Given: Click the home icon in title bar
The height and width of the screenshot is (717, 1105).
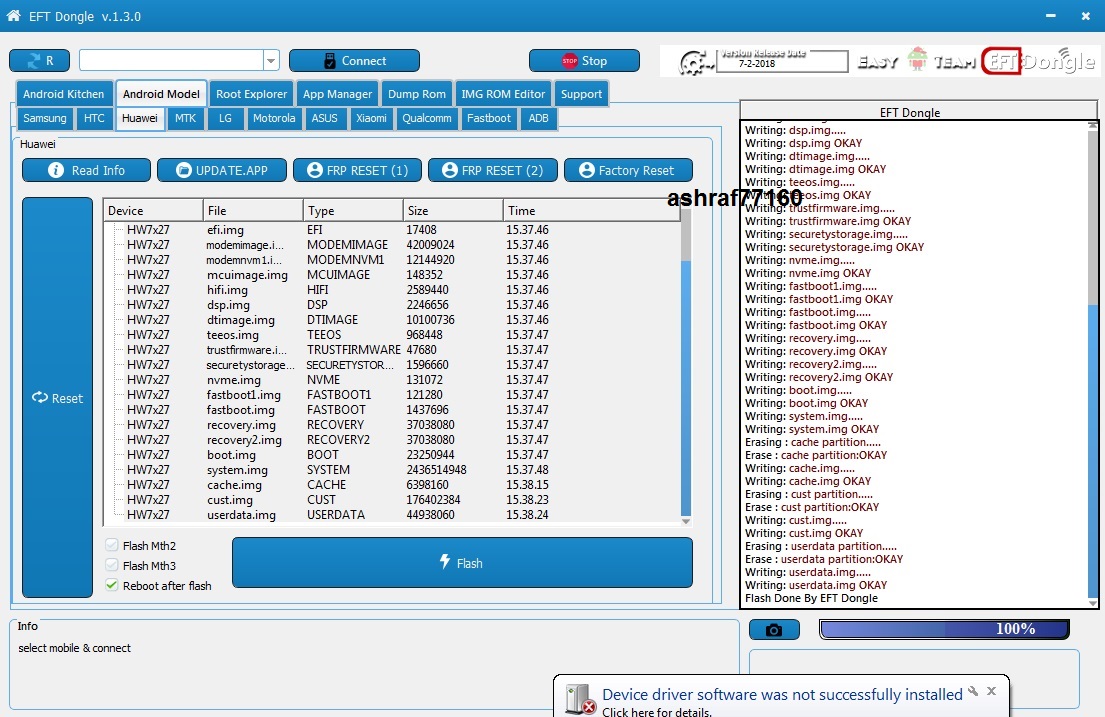Looking at the screenshot, I should coord(13,16).
